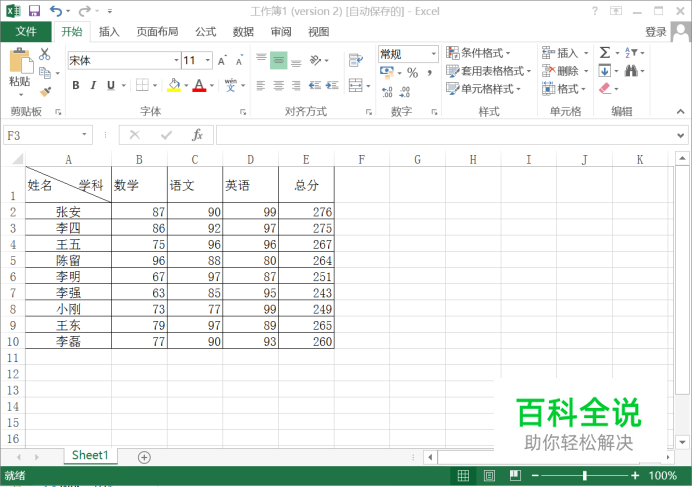Click the Name Box showing F3
The image size is (692, 487).
coord(48,135)
